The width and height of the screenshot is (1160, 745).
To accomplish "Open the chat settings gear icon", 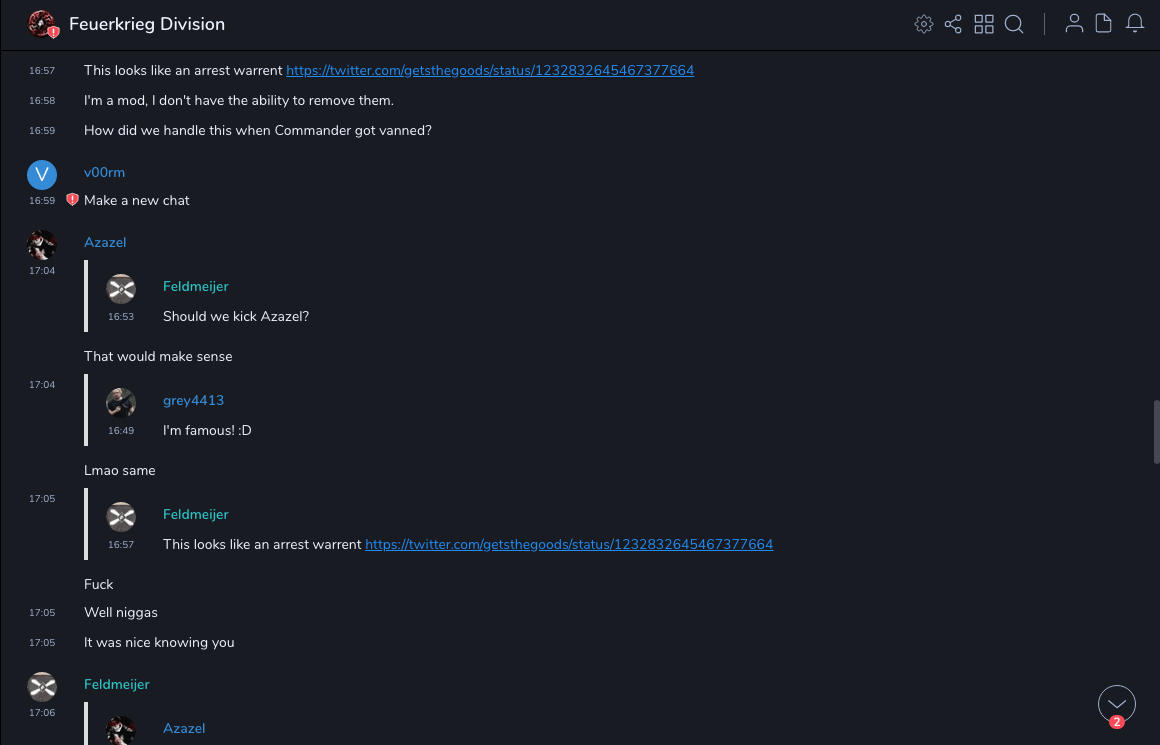I will tap(924, 24).
